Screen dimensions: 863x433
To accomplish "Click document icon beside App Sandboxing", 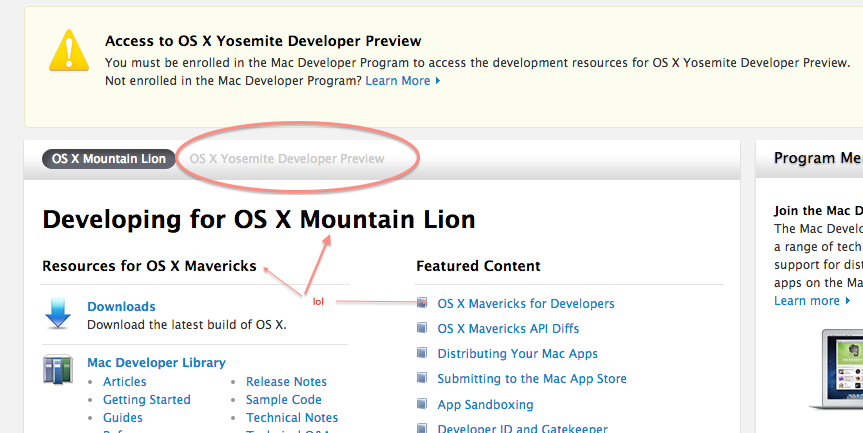I will [x=422, y=405].
